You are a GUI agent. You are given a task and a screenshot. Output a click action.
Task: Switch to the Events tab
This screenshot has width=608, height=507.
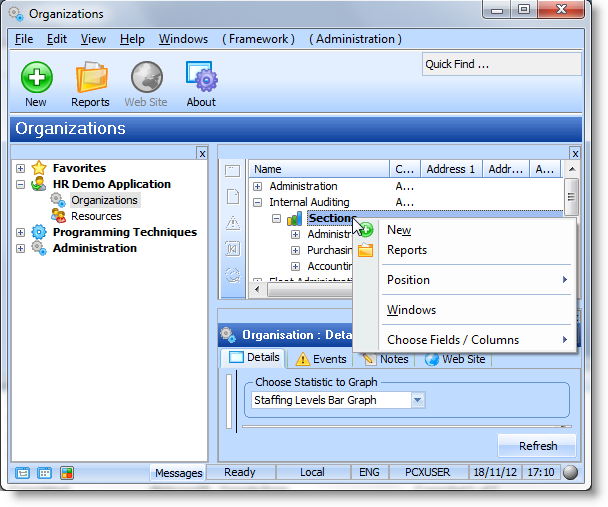click(321, 359)
